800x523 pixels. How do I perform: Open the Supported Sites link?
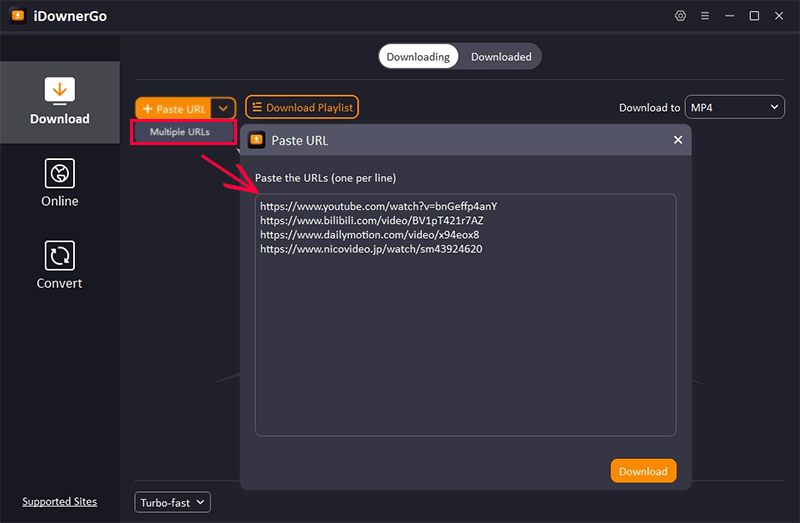(x=60, y=502)
